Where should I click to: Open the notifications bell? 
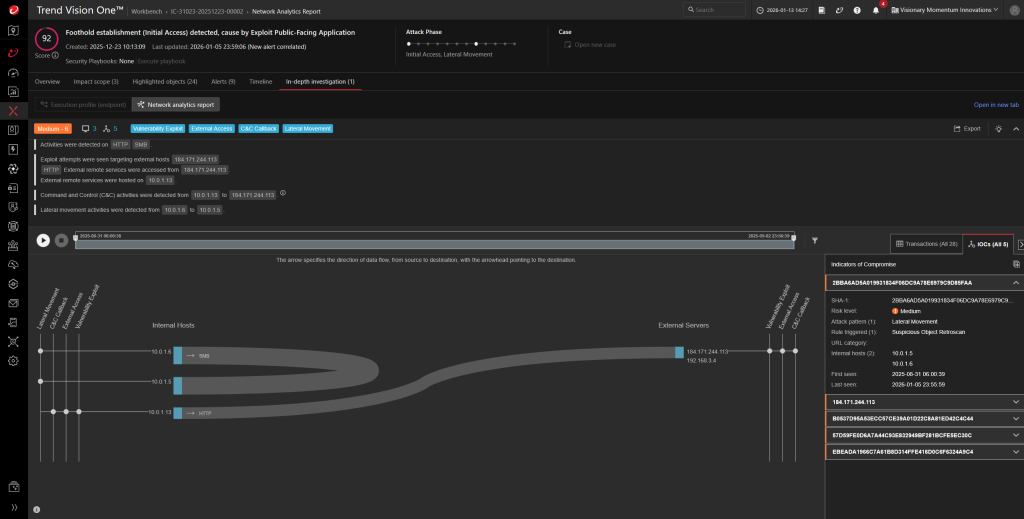pos(876,10)
